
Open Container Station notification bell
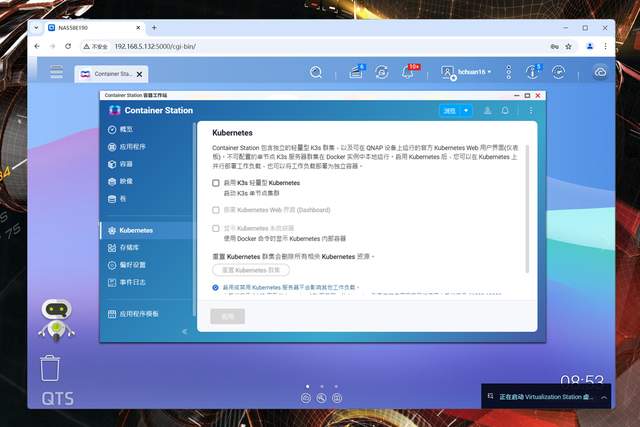[x=505, y=111]
